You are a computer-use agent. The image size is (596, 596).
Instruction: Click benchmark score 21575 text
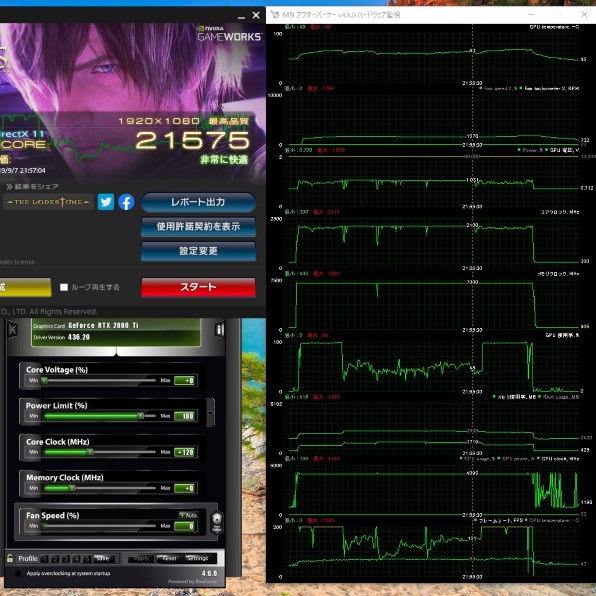coord(193,140)
